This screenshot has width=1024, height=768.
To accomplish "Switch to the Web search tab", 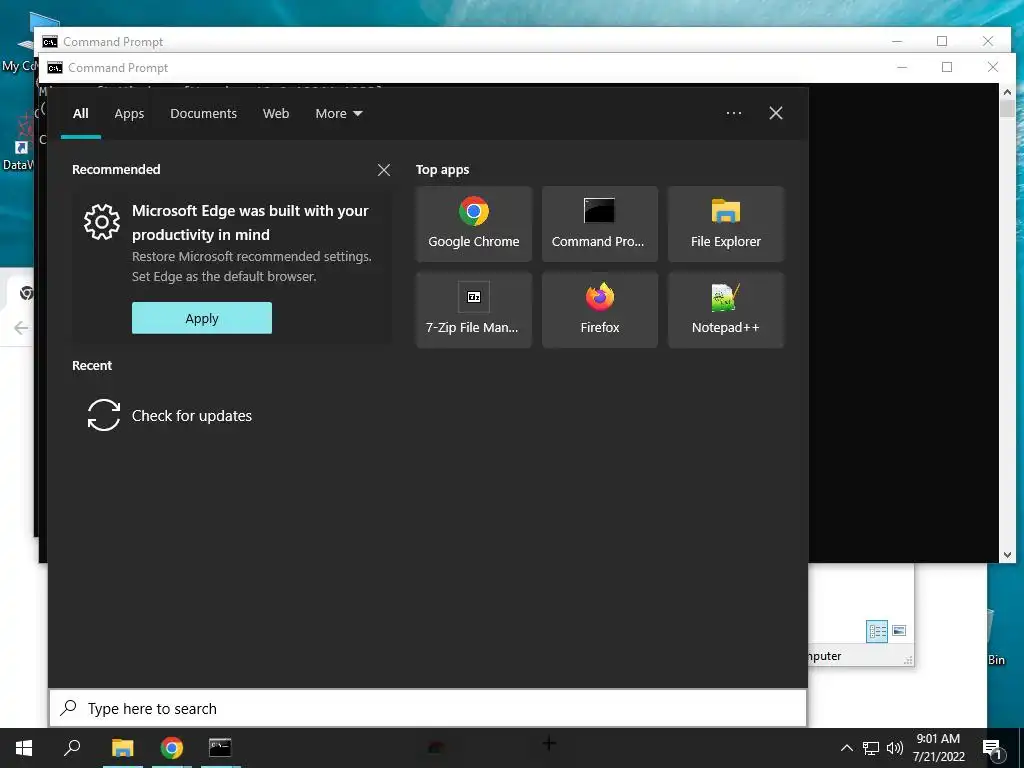I will (276, 114).
